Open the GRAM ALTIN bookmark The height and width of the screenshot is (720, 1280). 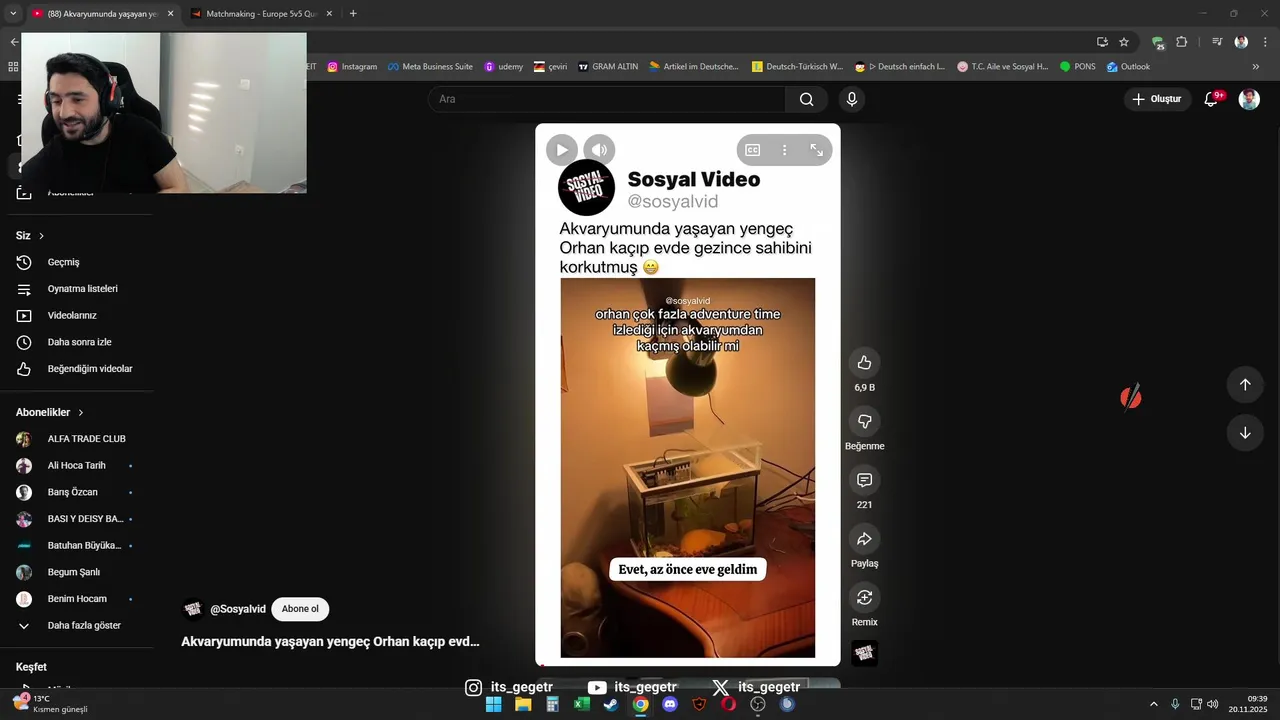tap(608, 67)
